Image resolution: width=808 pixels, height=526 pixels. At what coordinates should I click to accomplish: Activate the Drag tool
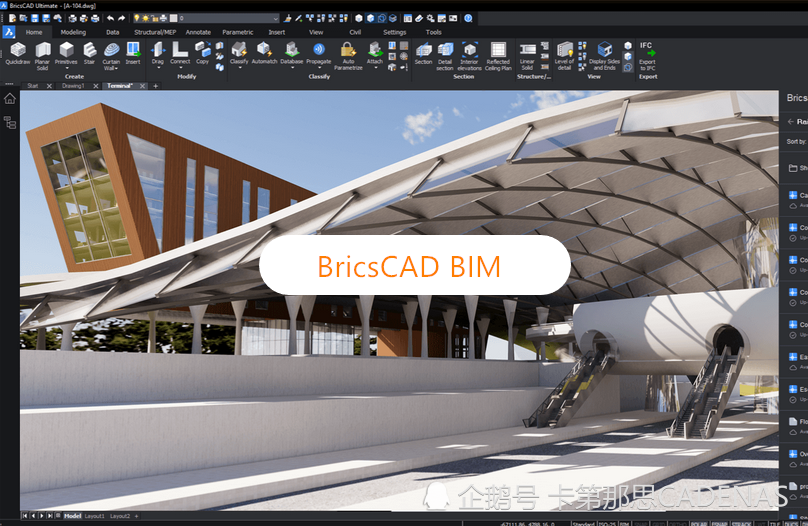point(158,54)
